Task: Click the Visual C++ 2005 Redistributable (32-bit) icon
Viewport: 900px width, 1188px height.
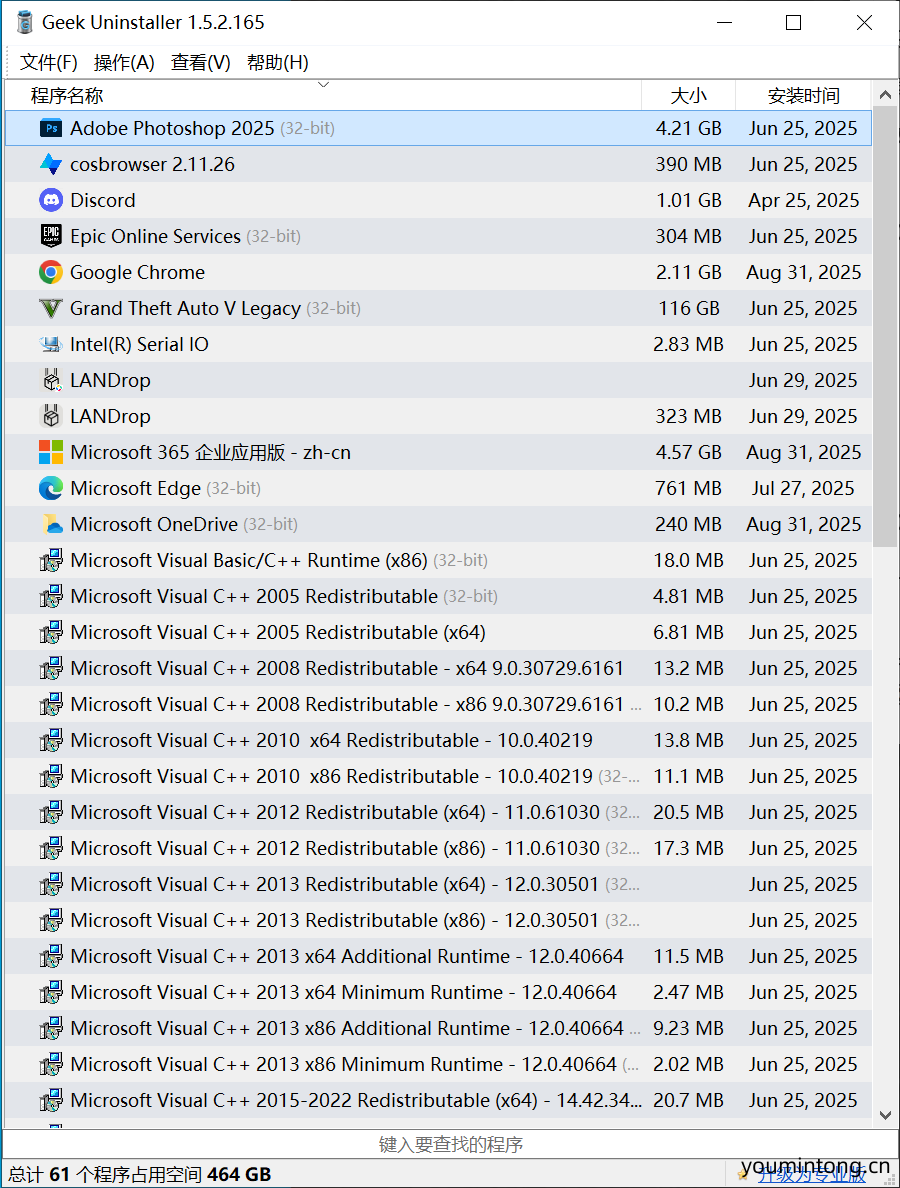Action: (x=51, y=596)
